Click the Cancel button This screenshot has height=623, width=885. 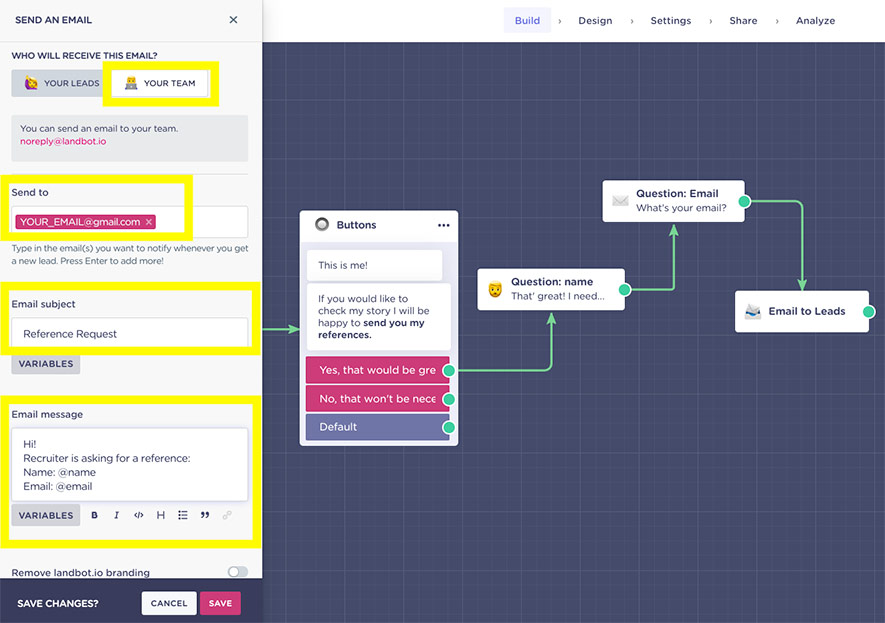(169, 603)
